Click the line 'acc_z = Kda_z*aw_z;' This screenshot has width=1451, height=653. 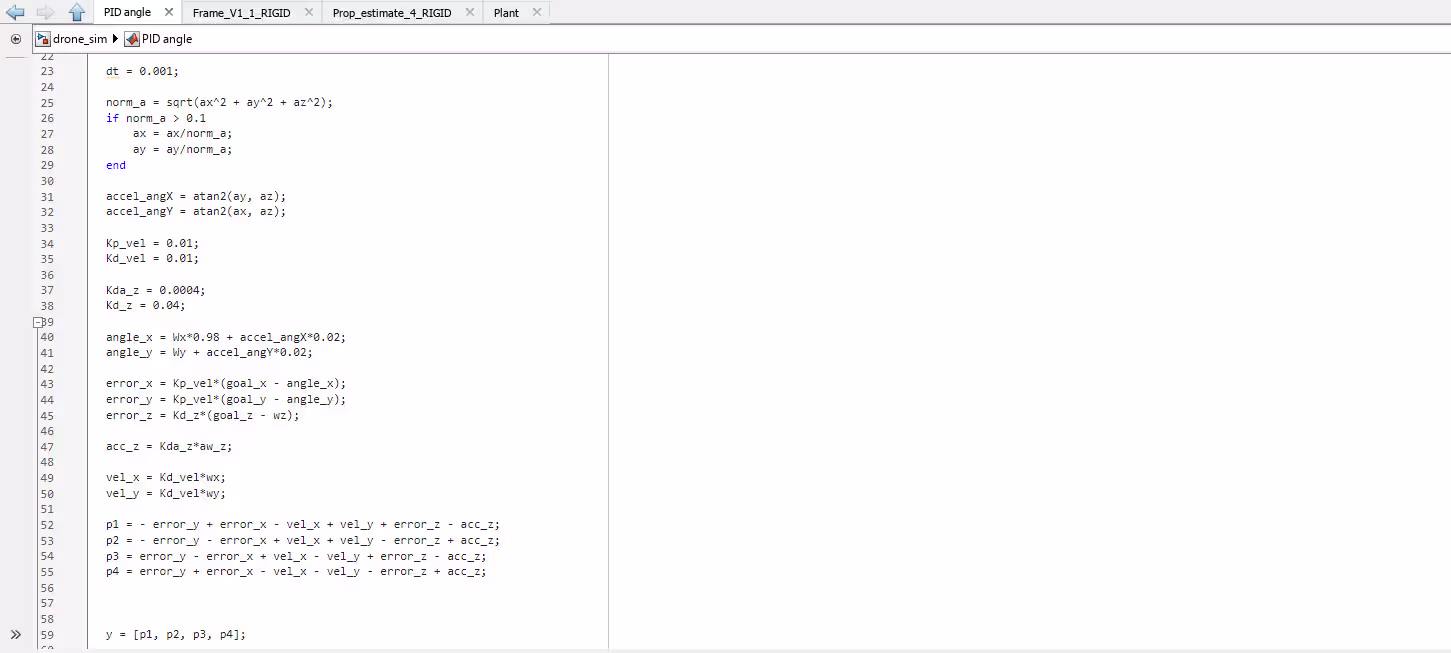pyautogui.click(x=169, y=447)
